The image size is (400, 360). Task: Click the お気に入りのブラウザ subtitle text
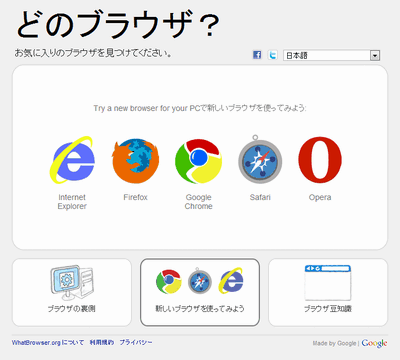tap(93, 53)
